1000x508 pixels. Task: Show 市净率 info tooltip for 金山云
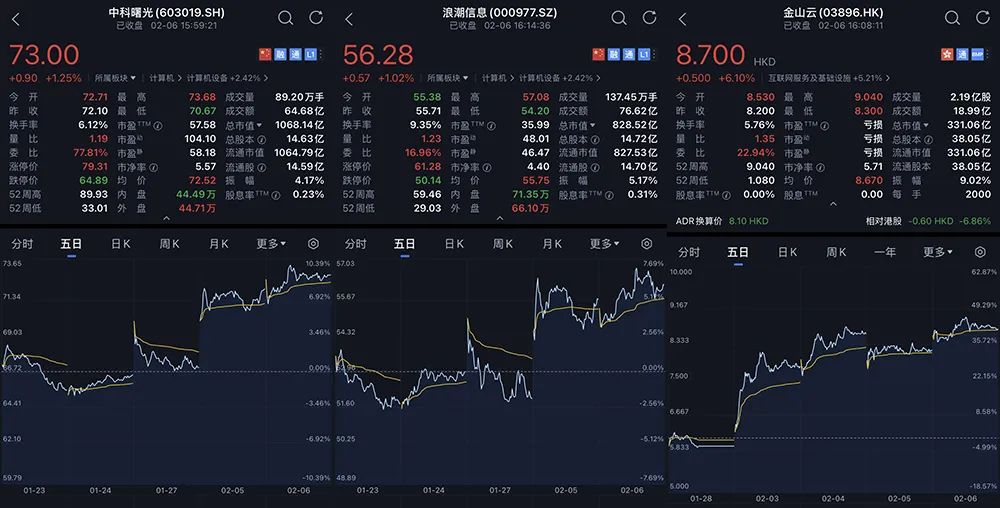click(819, 168)
